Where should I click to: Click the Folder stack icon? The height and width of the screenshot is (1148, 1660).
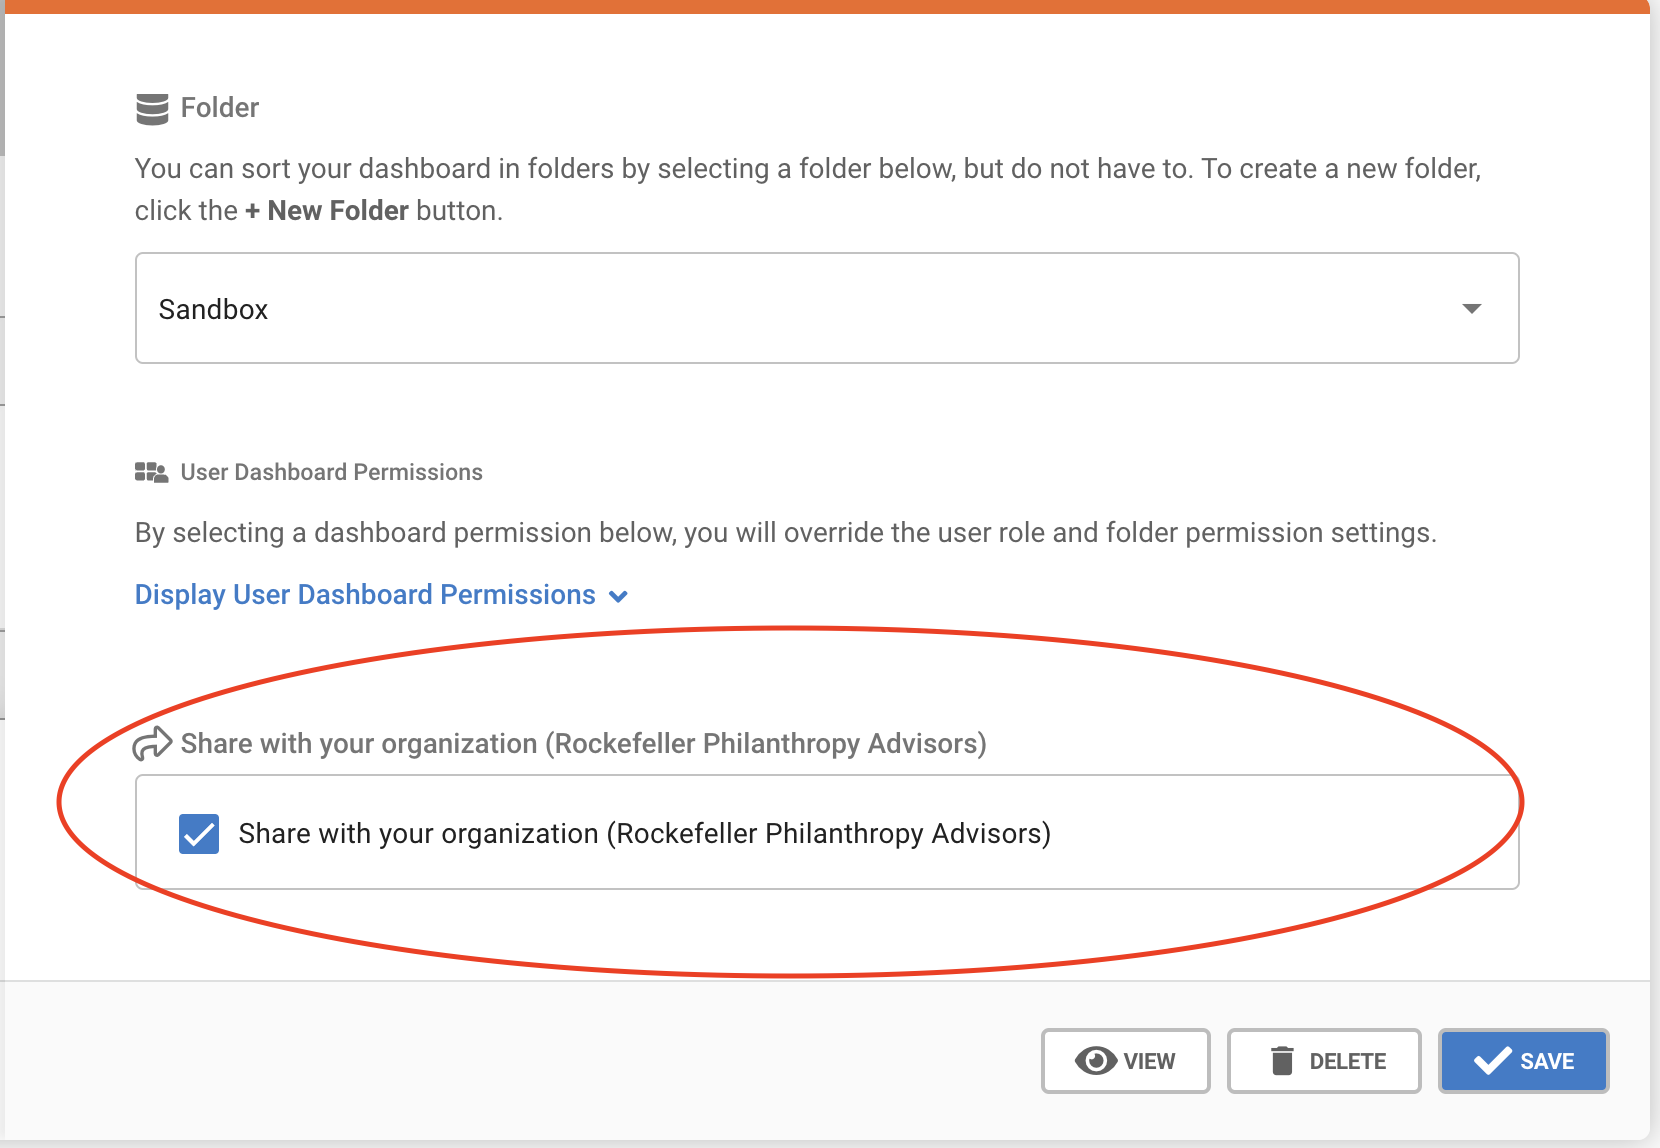pyautogui.click(x=152, y=109)
